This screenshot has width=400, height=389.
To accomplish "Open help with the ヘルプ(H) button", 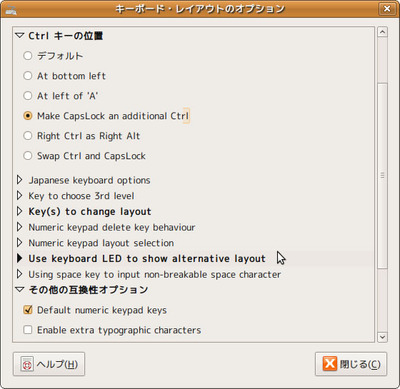I will tap(49, 364).
